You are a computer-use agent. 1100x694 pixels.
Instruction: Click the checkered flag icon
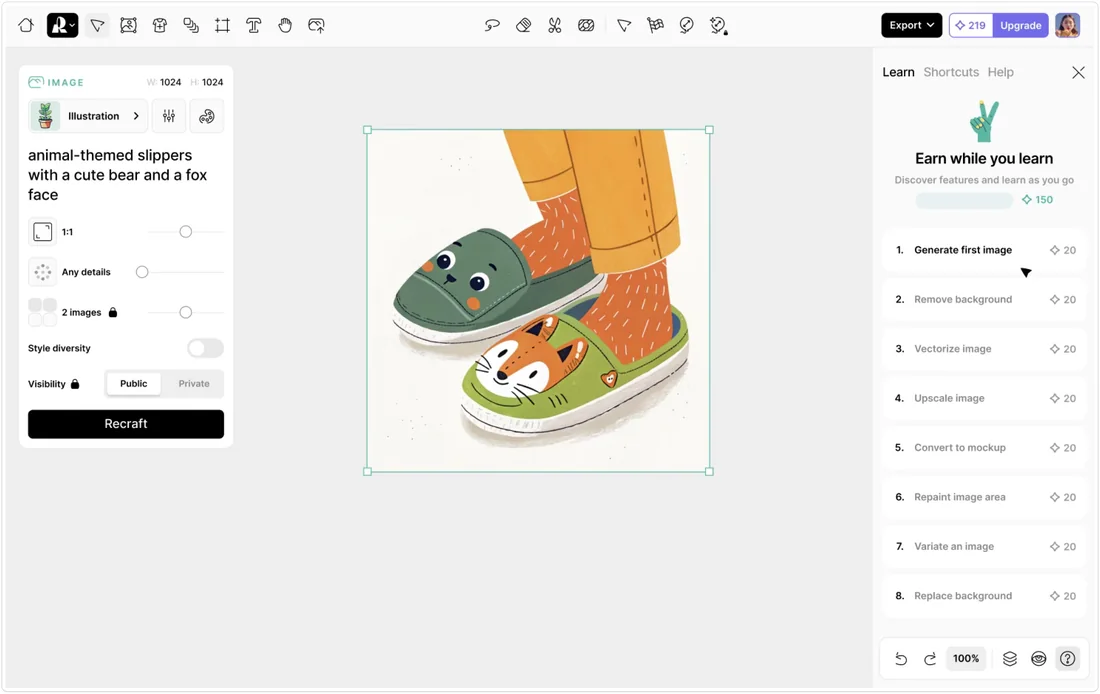(x=655, y=25)
